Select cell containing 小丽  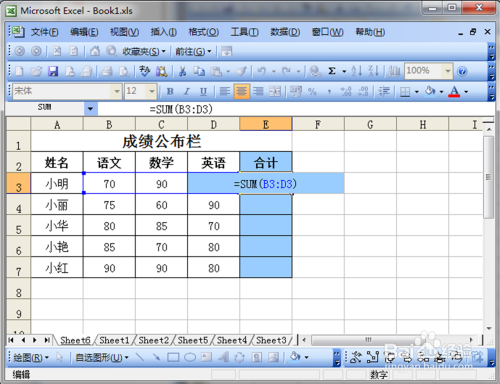pos(57,204)
